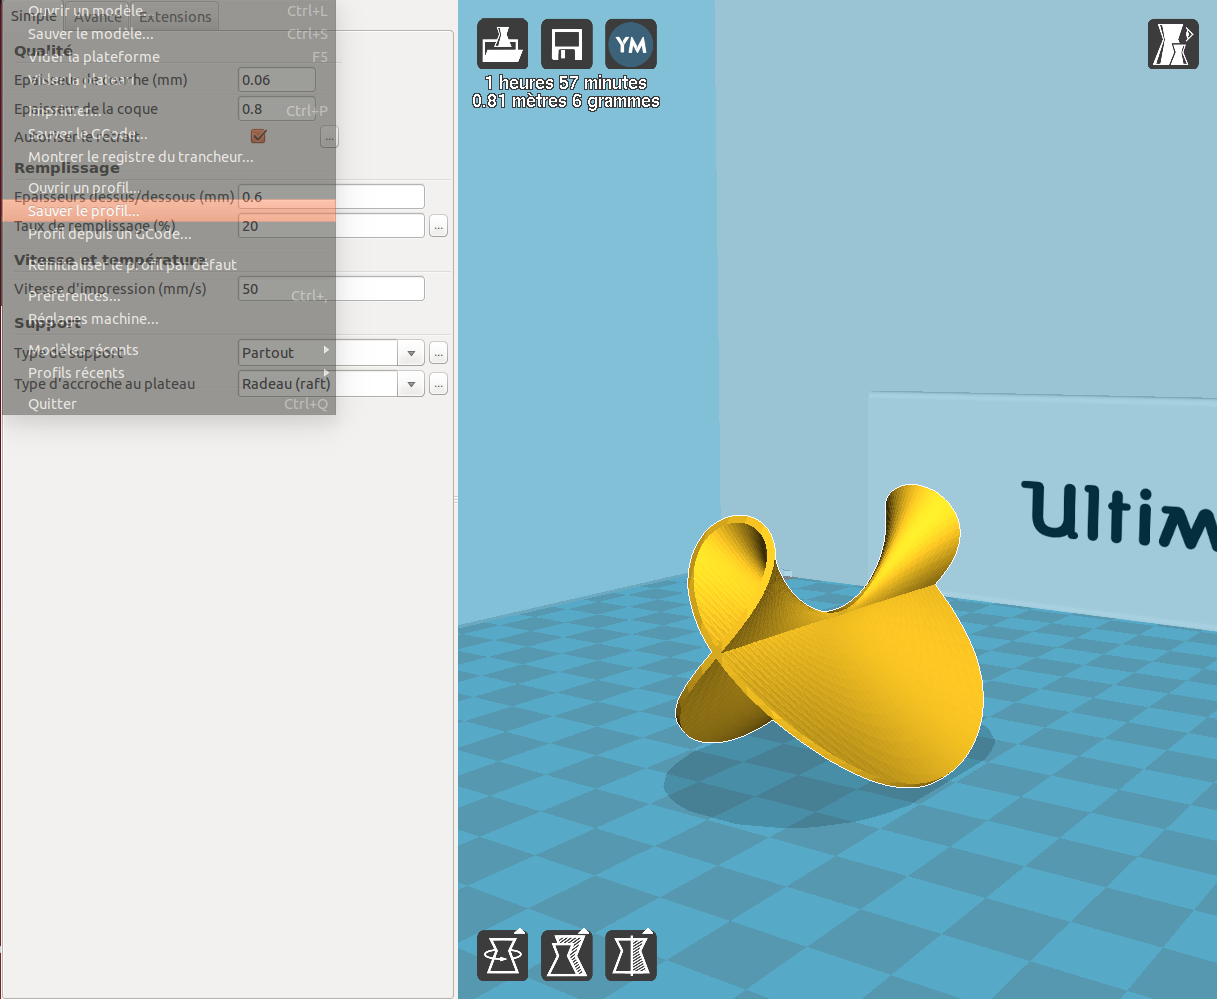Screen dimensions: 1217x999
Task: Expand the 'Profils récents' submenu
Action: point(168,373)
